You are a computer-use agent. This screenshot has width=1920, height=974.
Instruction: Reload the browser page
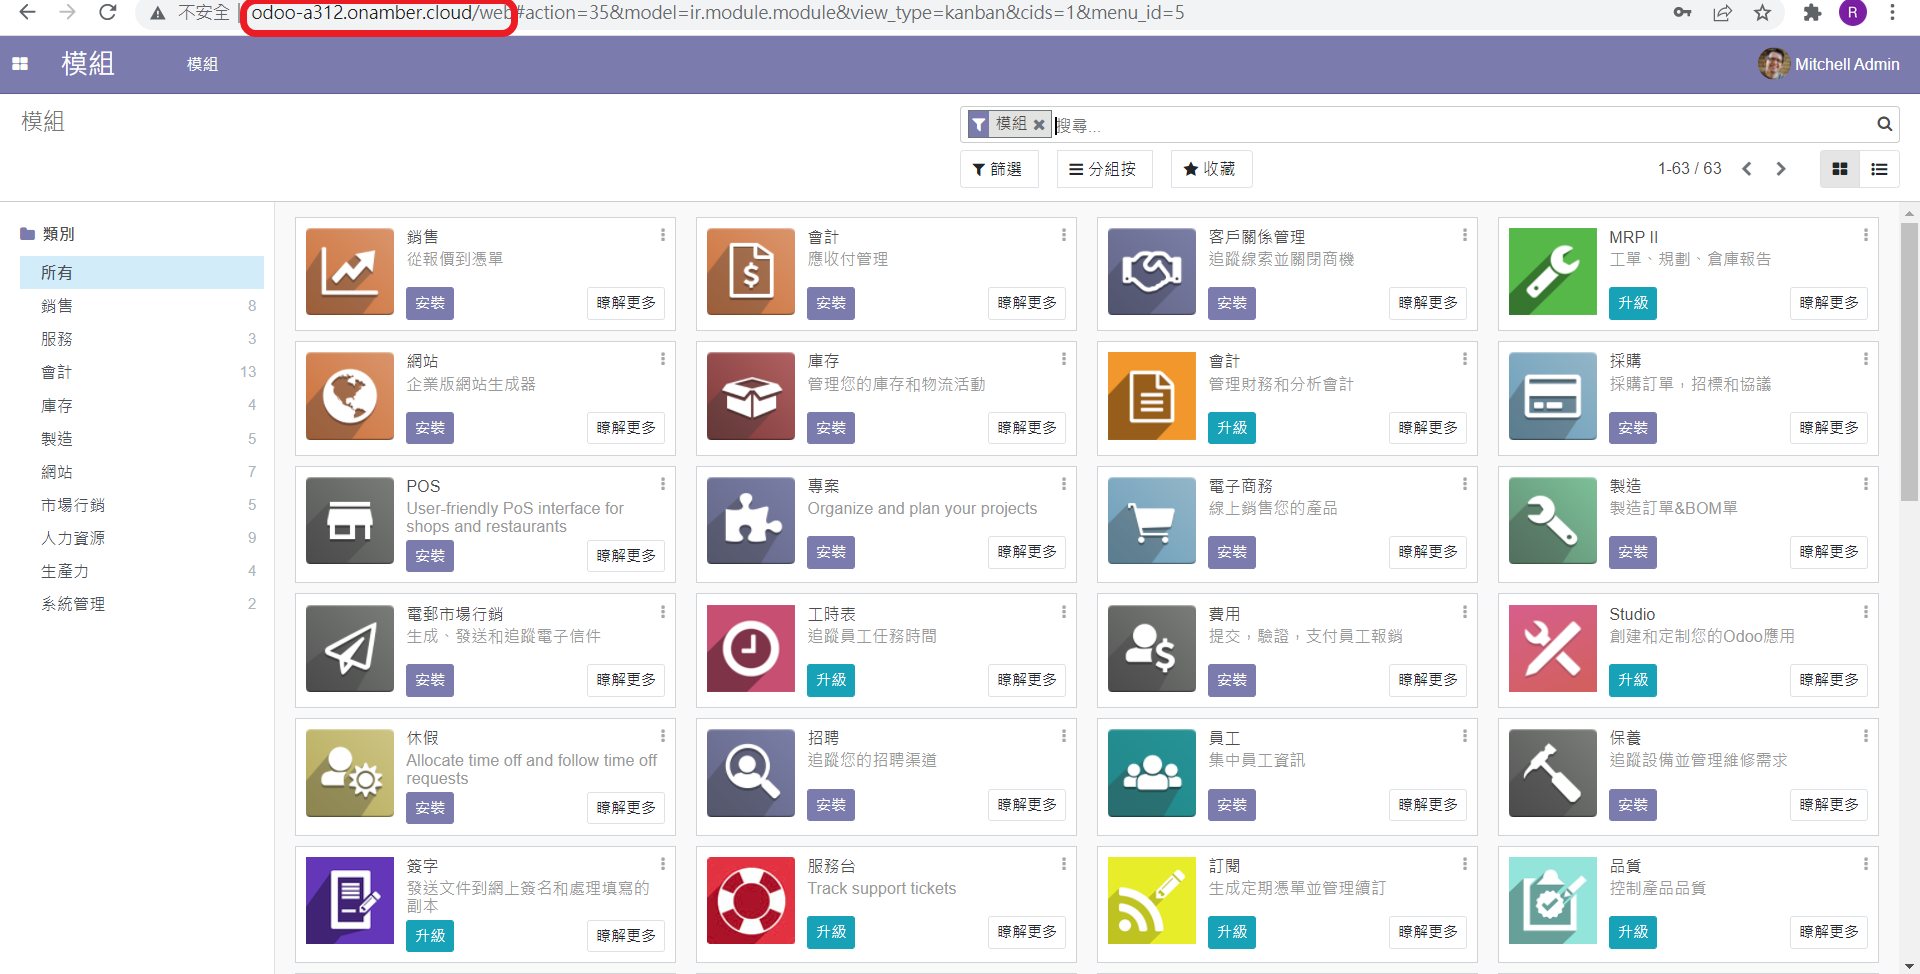coord(108,12)
